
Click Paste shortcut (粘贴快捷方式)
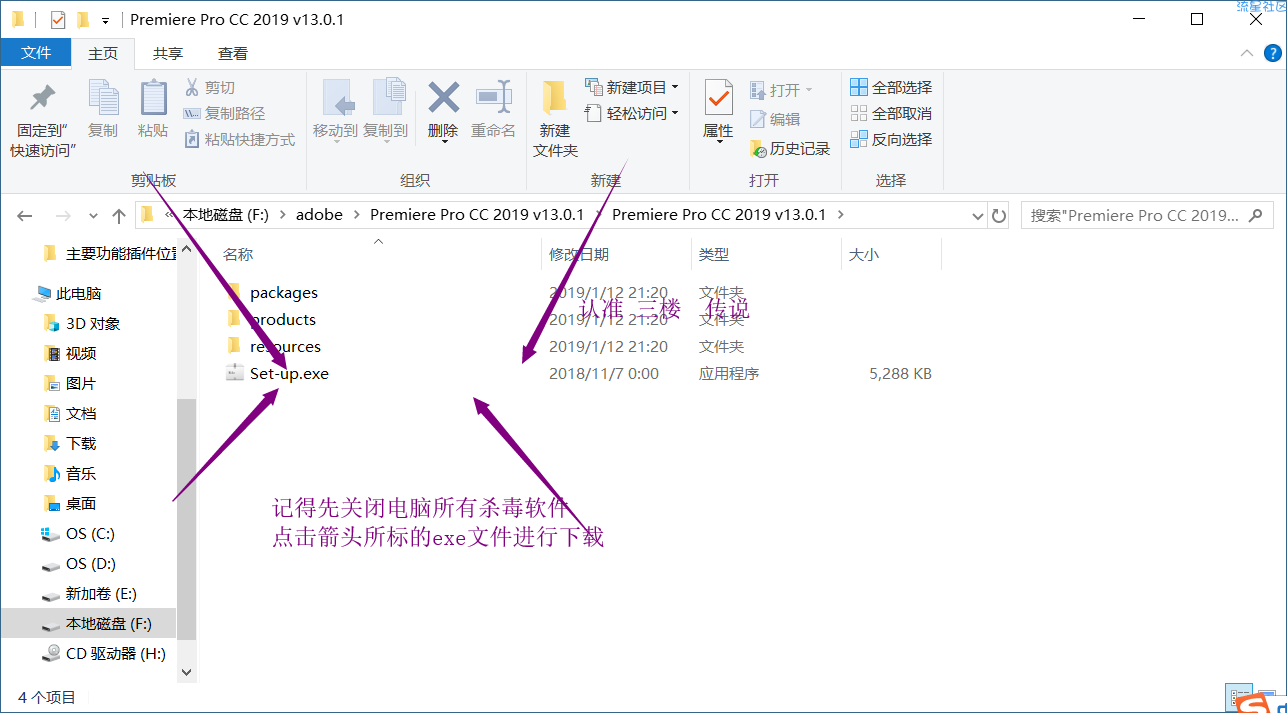click(240, 140)
